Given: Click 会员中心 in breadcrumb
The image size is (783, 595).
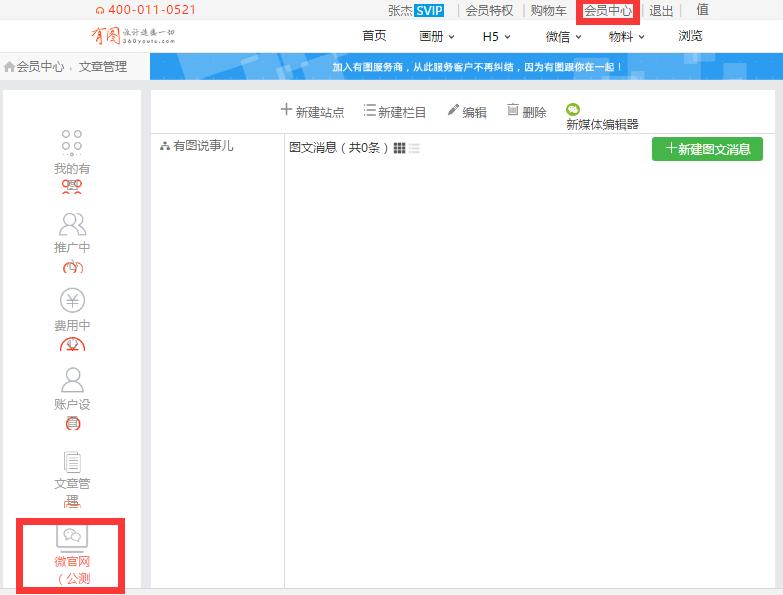Looking at the screenshot, I should coord(40,66).
